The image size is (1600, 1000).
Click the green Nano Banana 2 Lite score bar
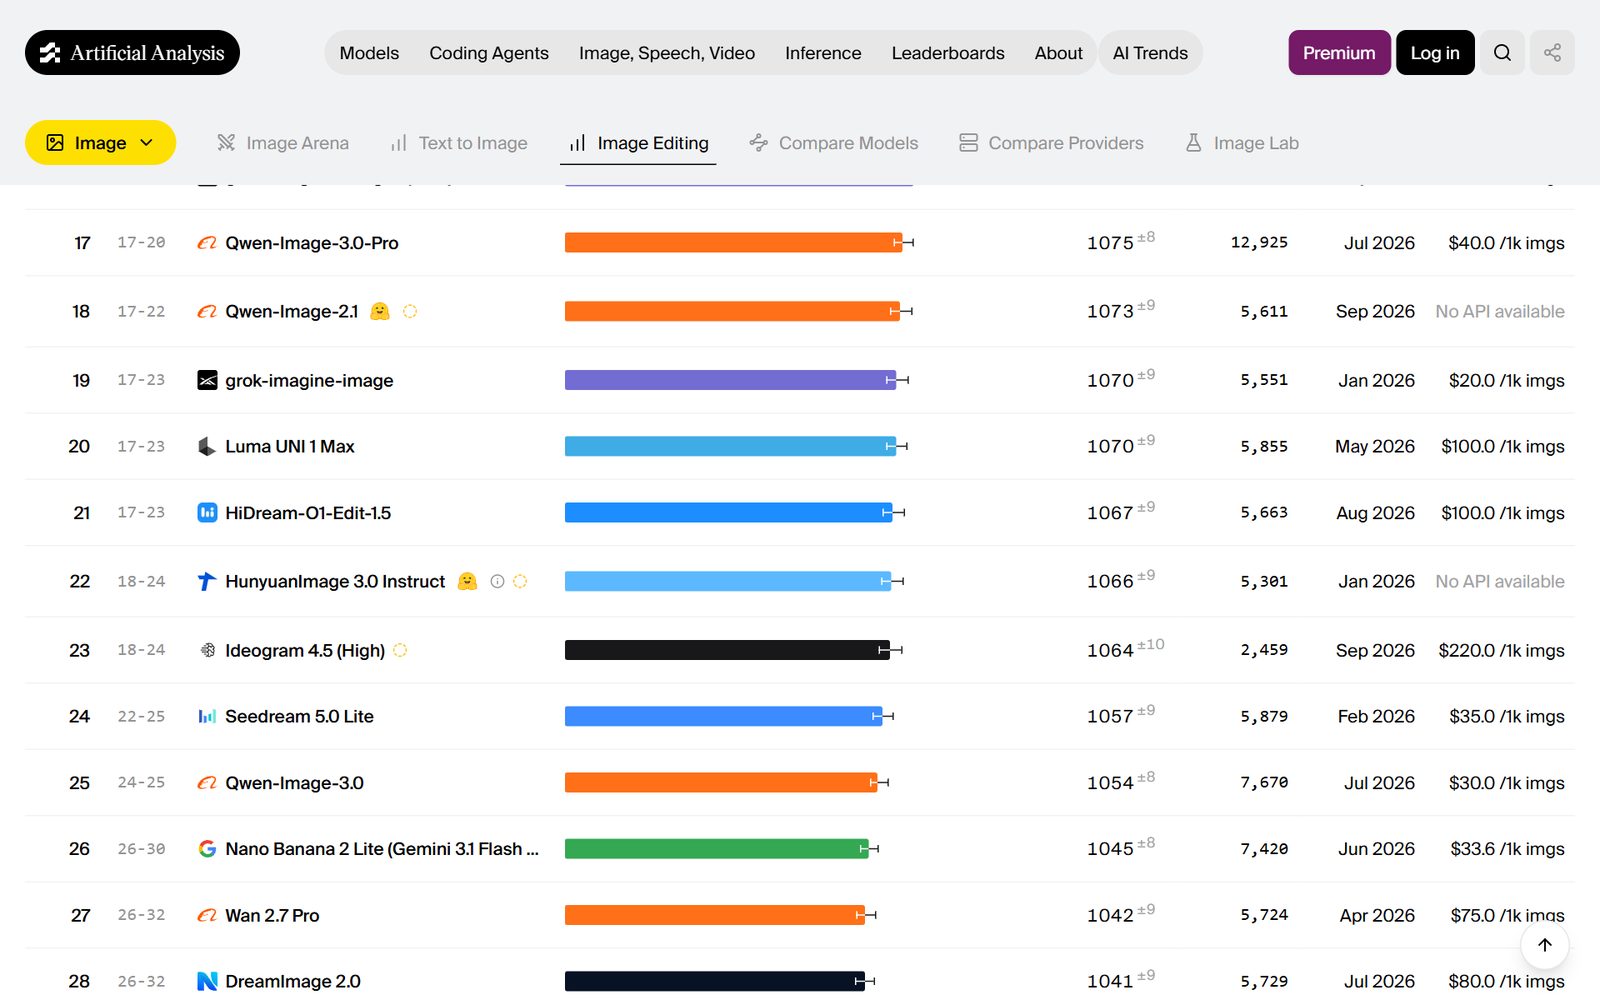(716, 849)
